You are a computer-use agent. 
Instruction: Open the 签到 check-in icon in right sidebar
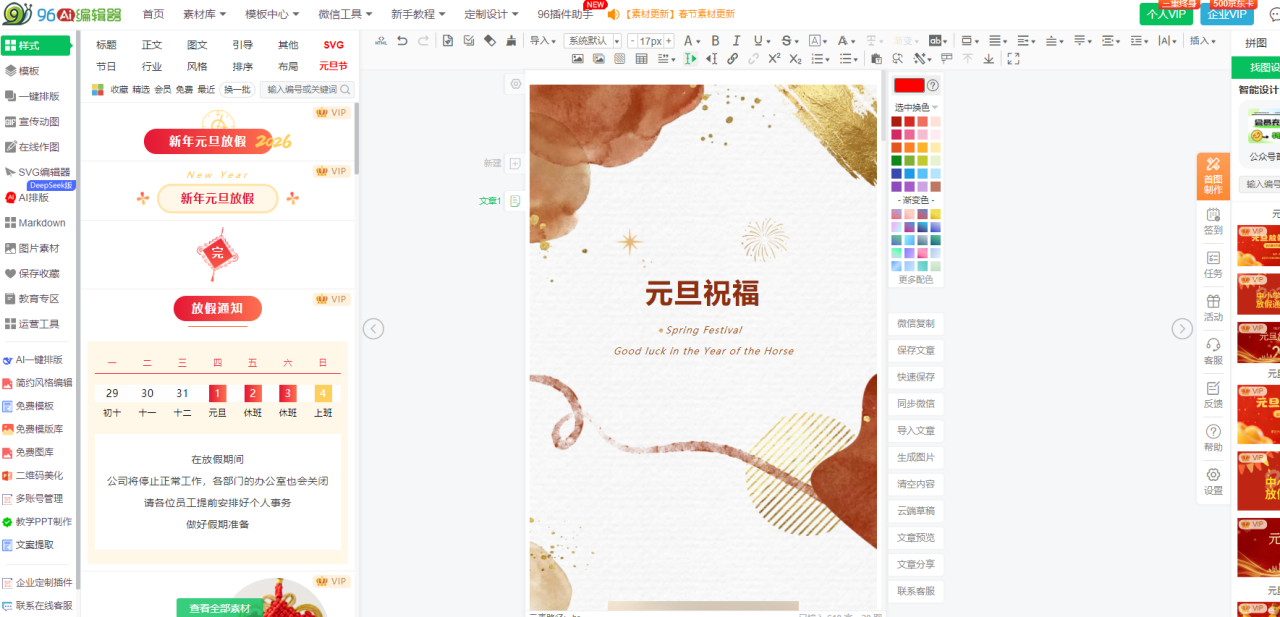click(x=1213, y=221)
